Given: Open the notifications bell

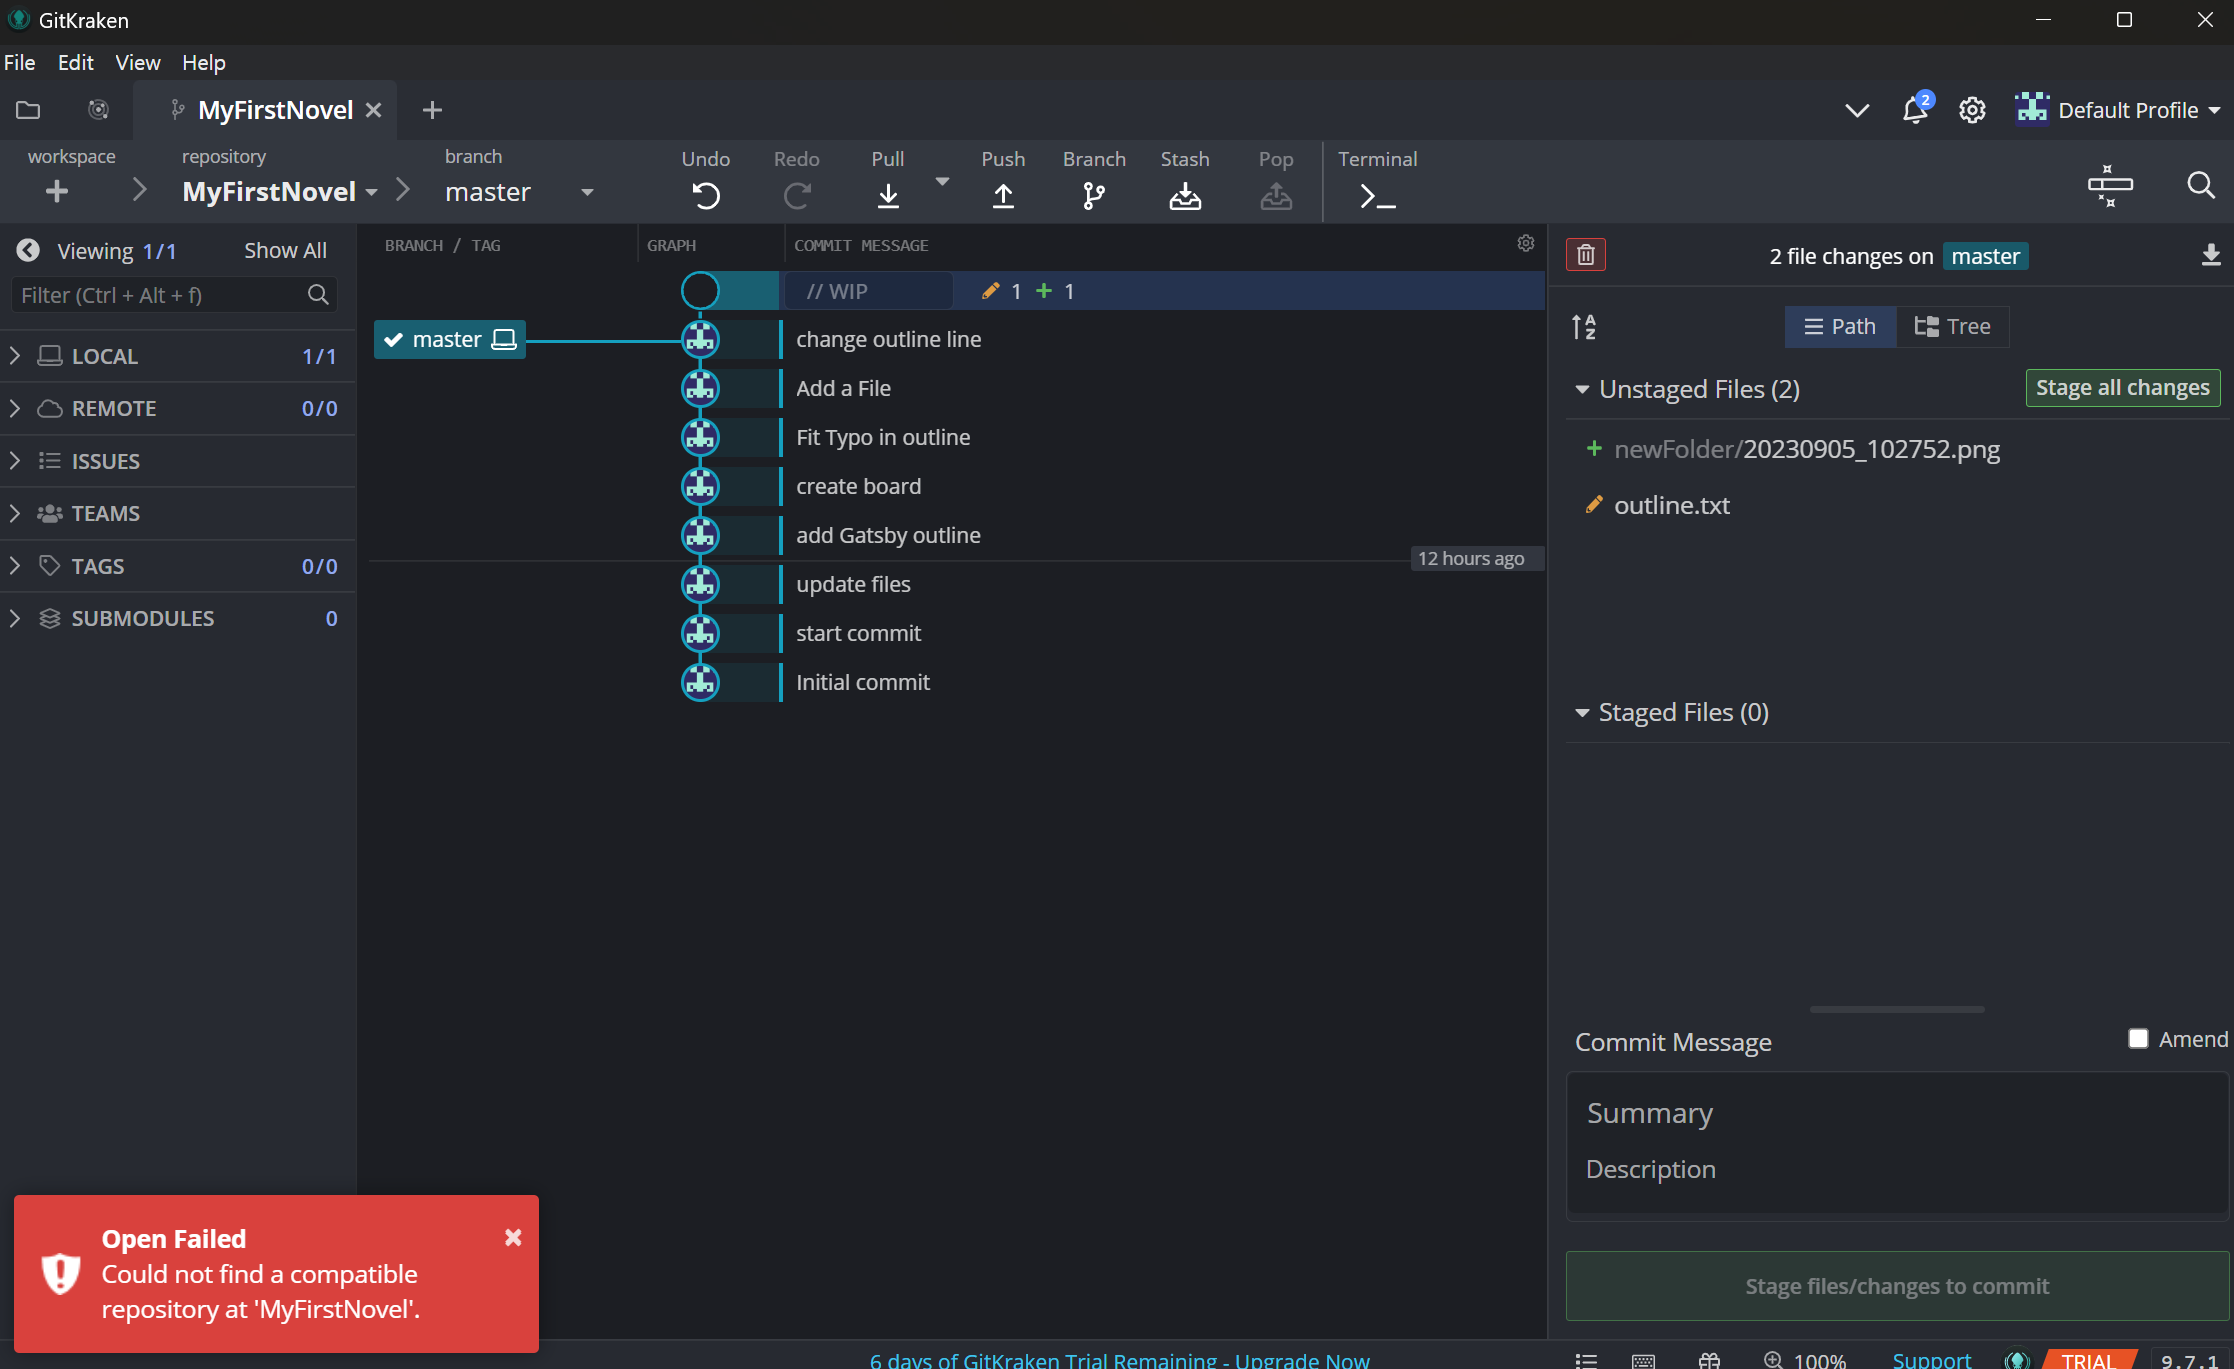Looking at the screenshot, I should [1915, 109].
